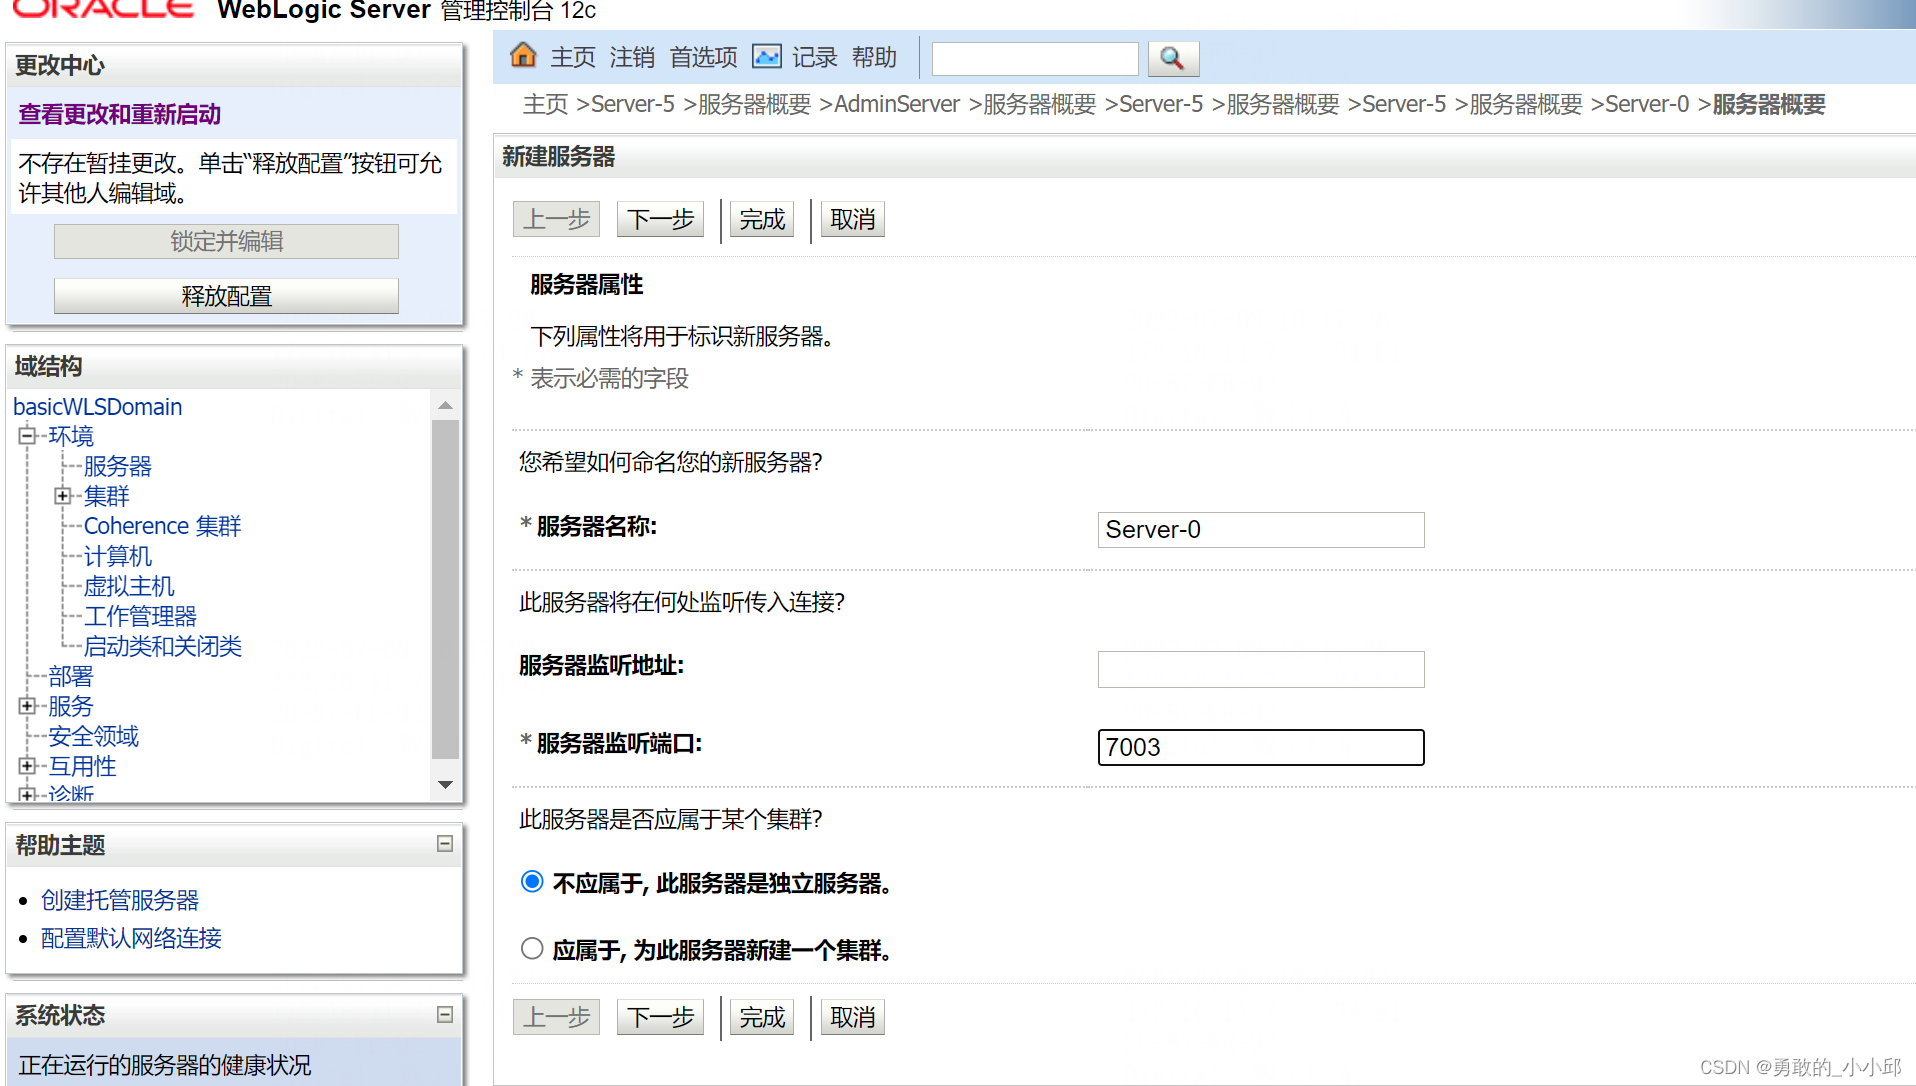Open 创建托管服务器 help link
Image resolution: width=1916 pixels, height=1086 pixels.
point(120,900)
